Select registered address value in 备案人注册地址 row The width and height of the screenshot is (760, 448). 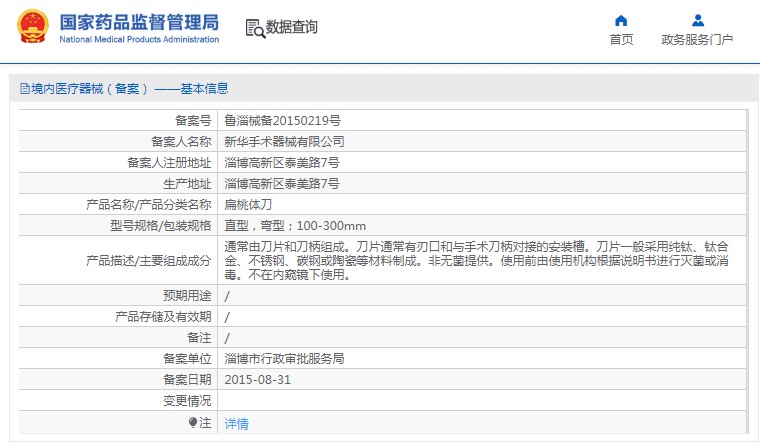(x=282, y=162)
